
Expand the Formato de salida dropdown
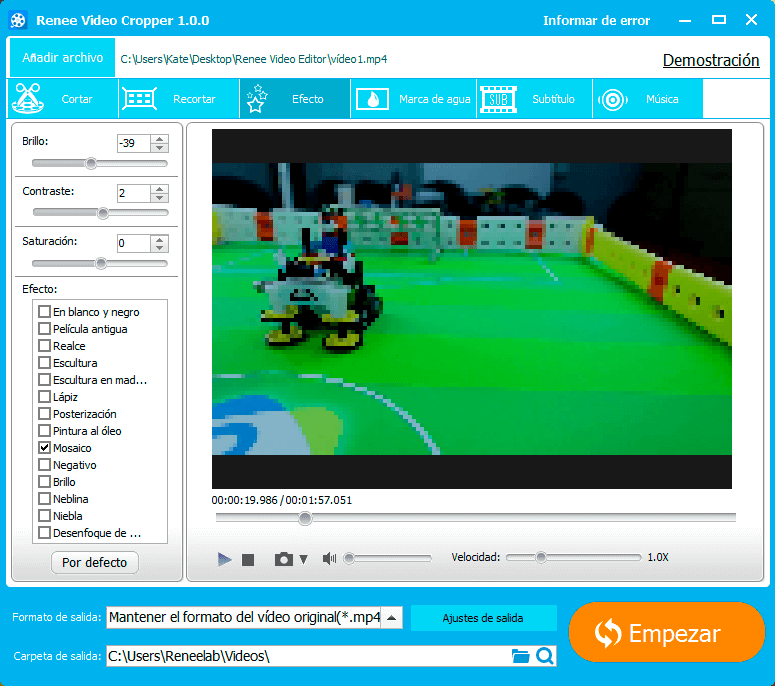(391, 617)
